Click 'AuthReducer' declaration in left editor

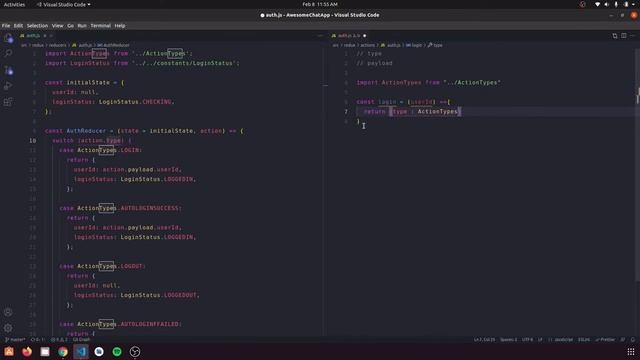coord(86,131)
